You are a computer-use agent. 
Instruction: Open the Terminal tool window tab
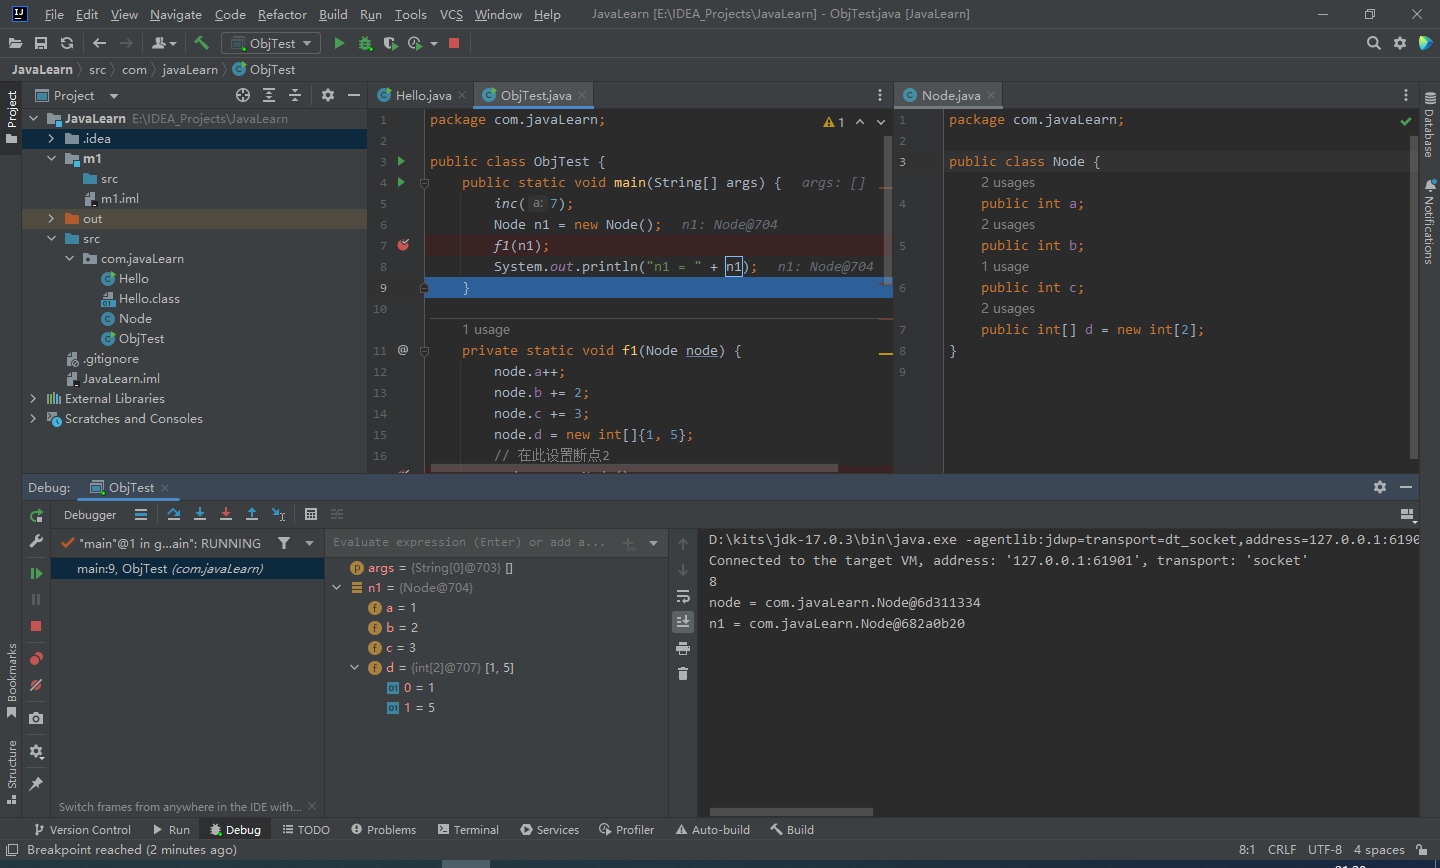tap(468, 829)
